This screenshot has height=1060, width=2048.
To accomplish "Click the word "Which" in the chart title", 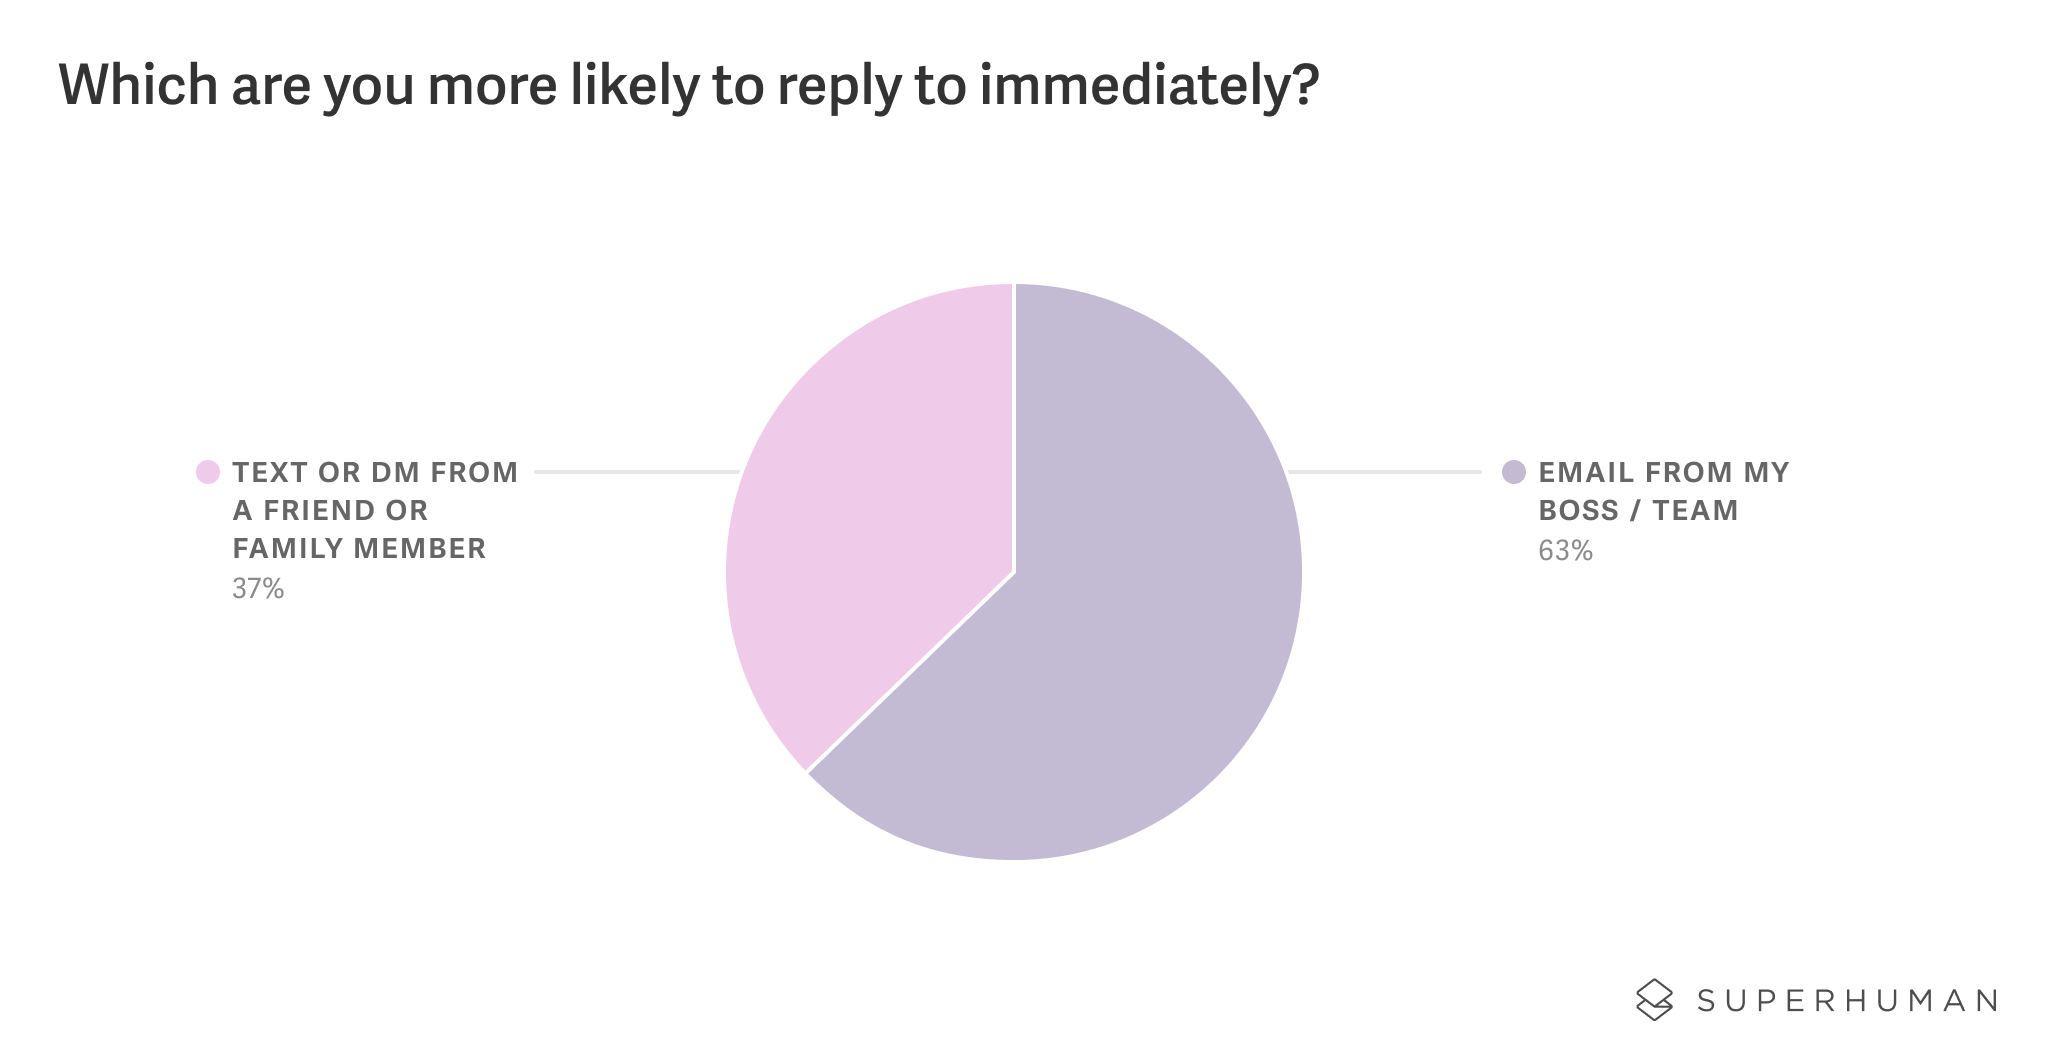I will (x=138, y=85).
